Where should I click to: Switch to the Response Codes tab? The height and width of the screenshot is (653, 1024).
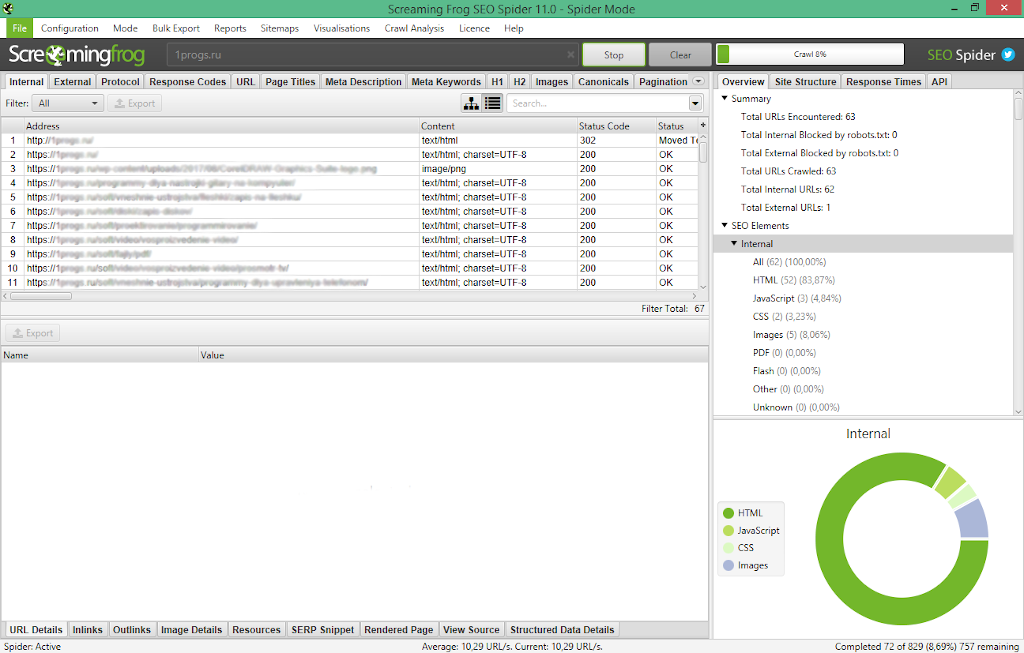coord(187,82)
